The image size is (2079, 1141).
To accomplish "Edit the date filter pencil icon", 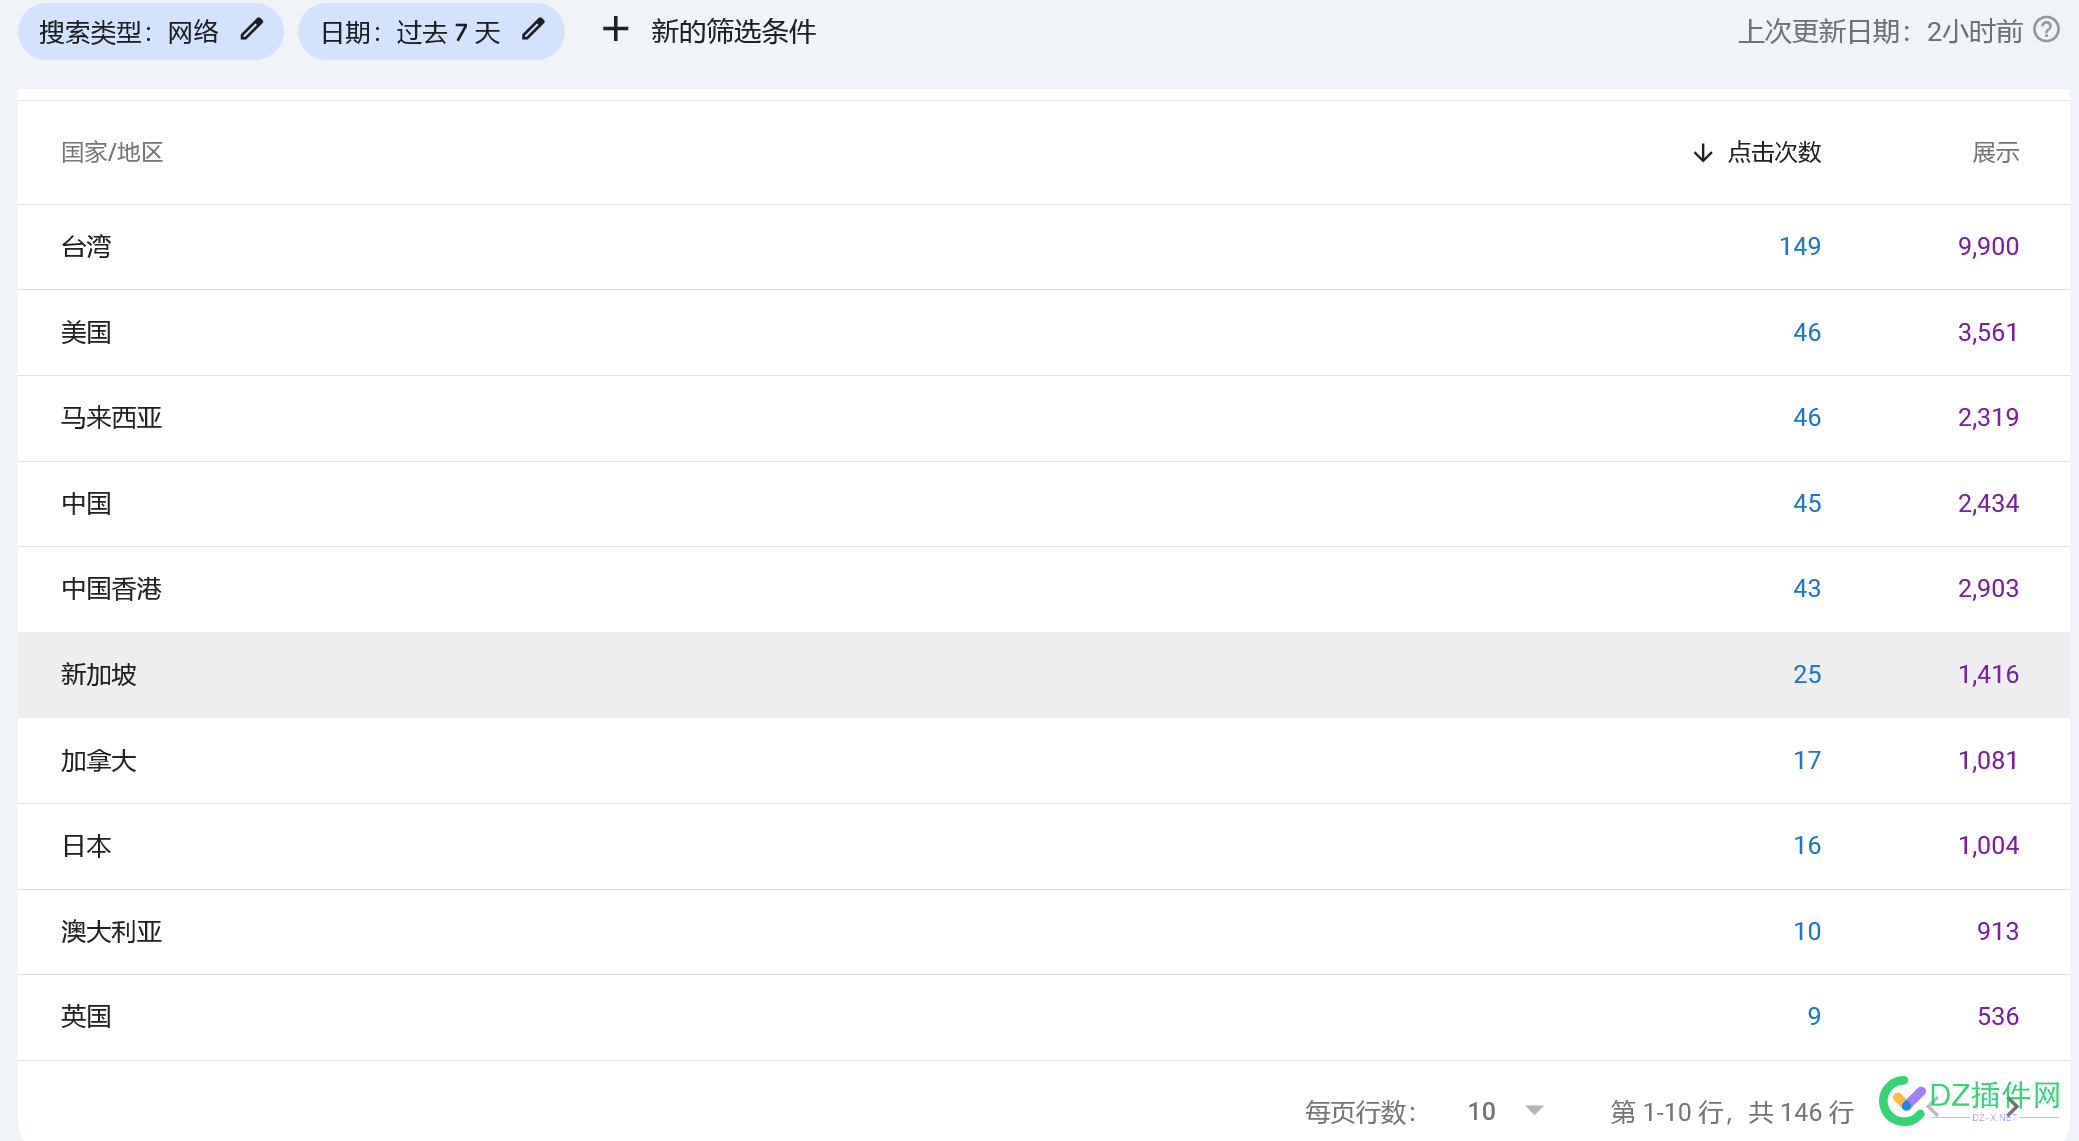I will click(534, 30).
